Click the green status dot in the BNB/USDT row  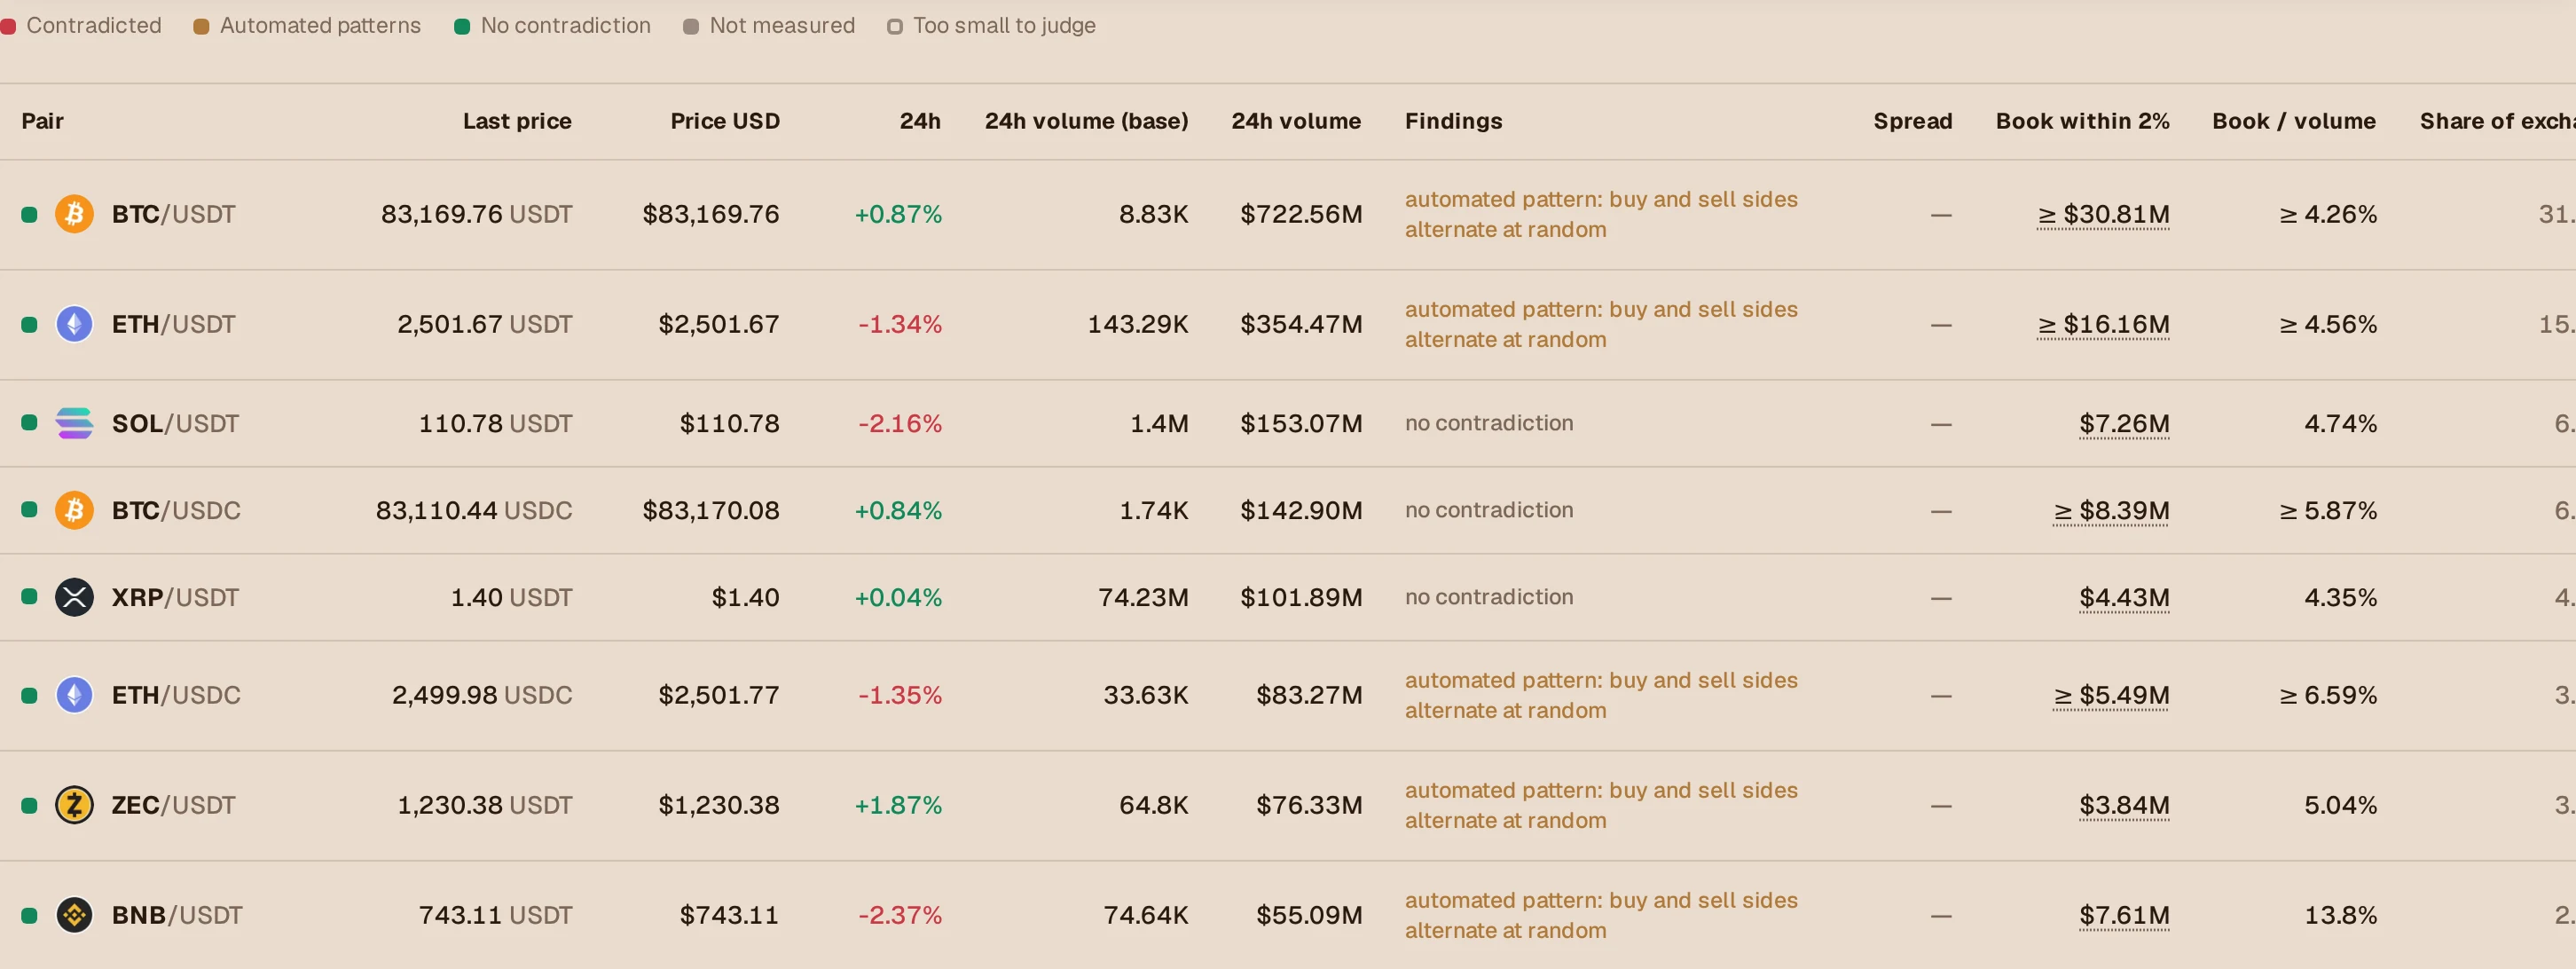coord(29,915)
